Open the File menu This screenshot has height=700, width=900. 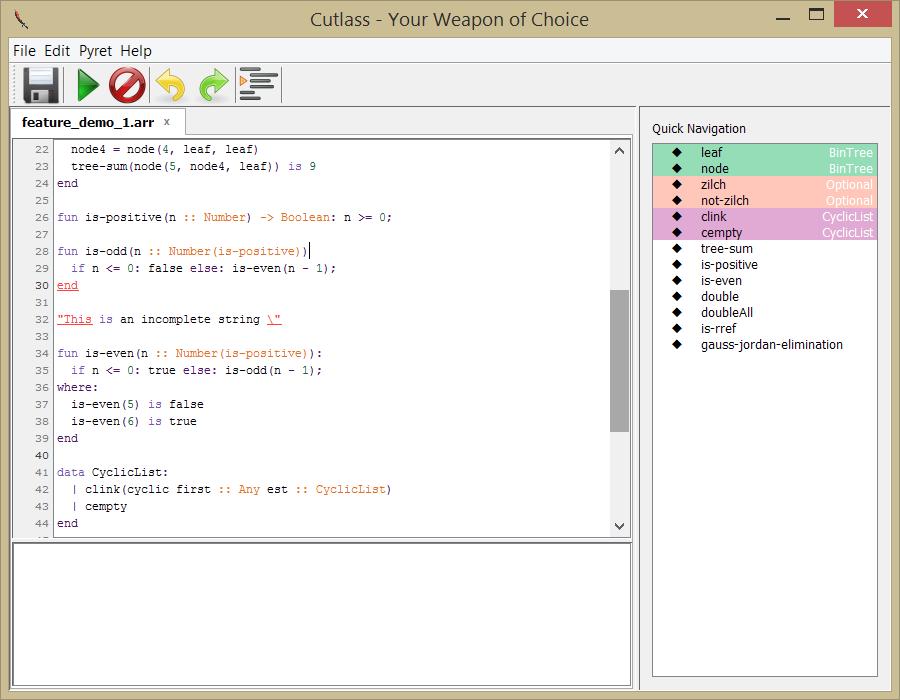point(24,50)
